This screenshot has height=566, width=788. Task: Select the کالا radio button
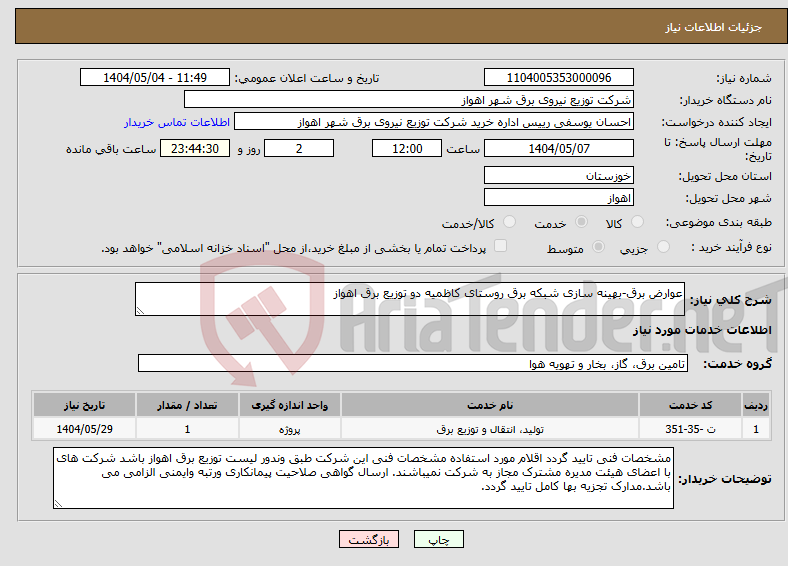[637, 222]
